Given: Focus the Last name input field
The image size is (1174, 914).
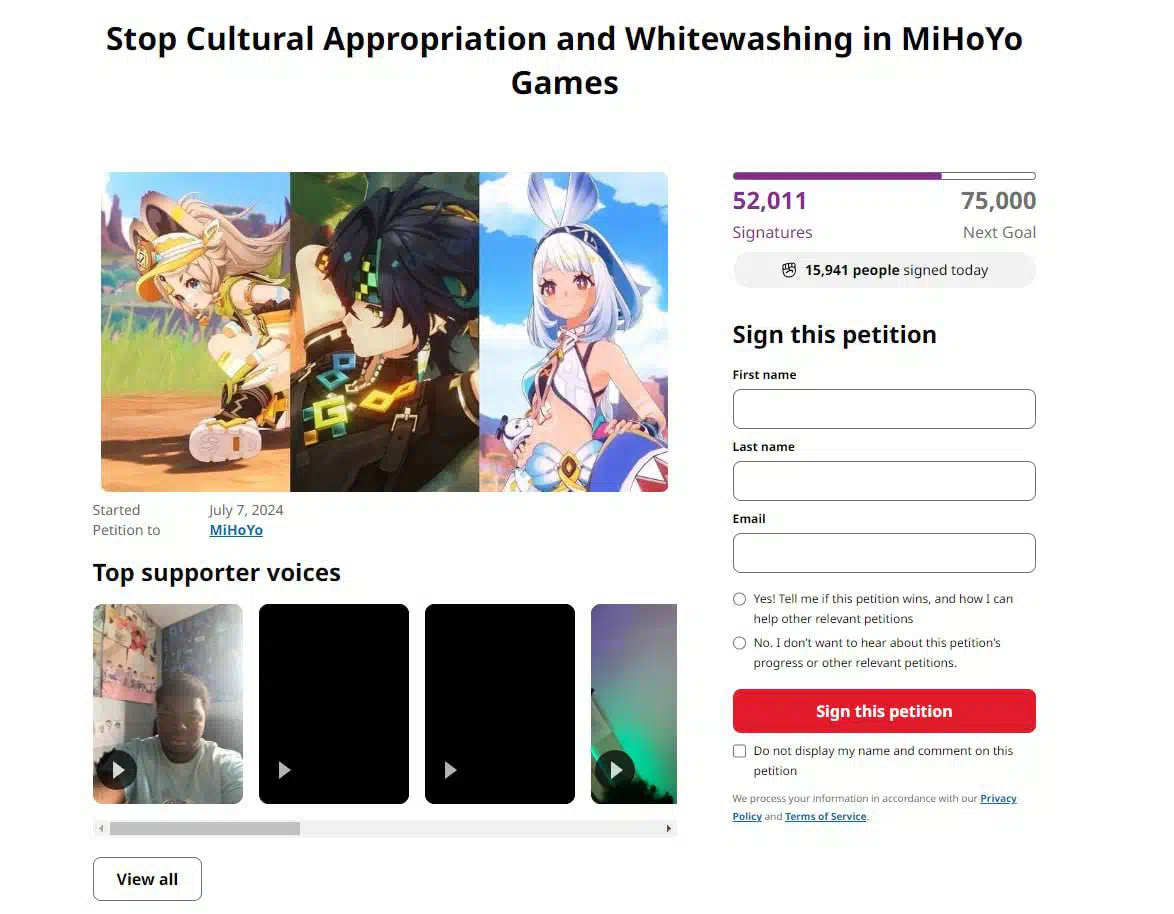Looking at the screenshot, I should pos(884,481).
